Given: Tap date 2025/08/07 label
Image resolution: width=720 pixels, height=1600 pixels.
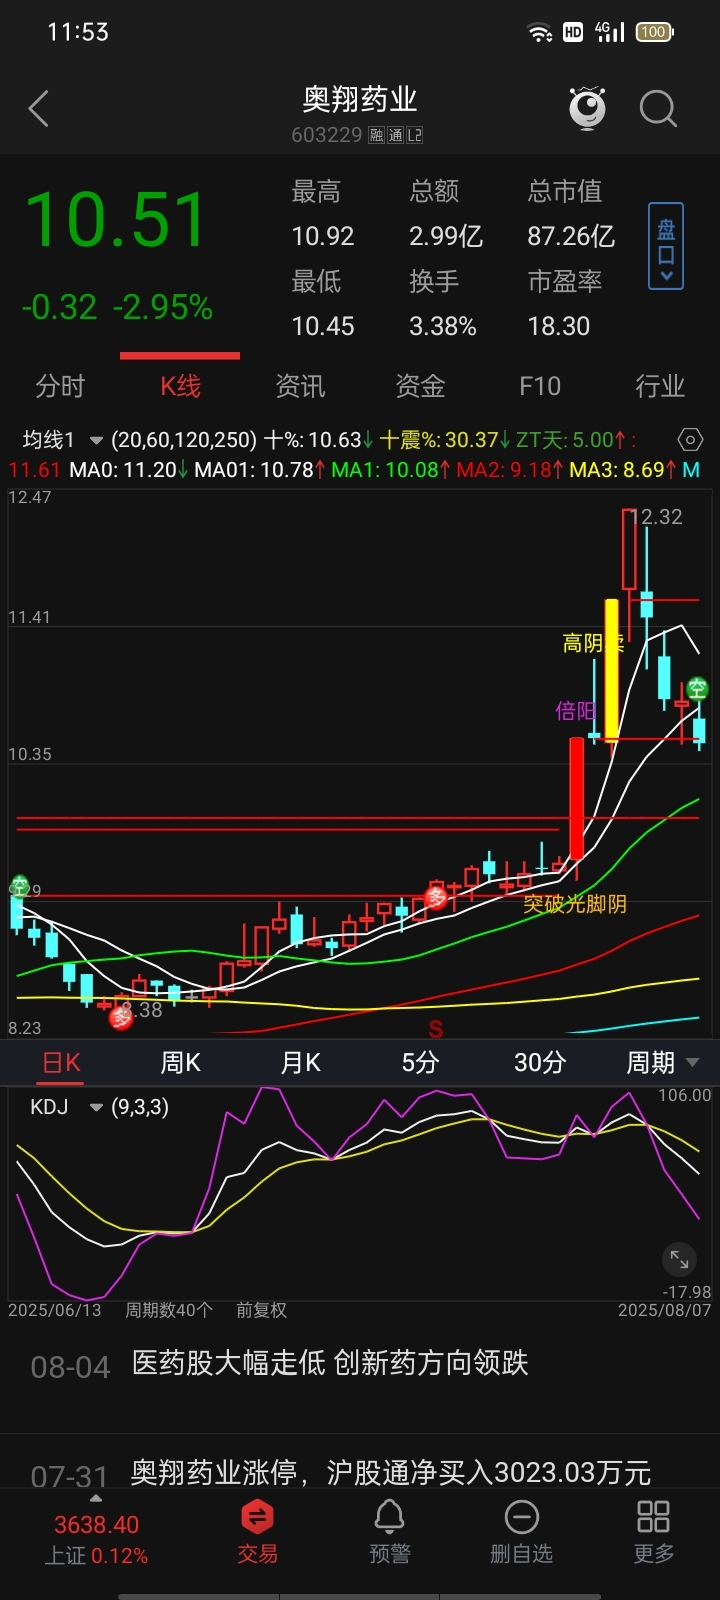Looking at the screenshot, I should pos(665,1310).
